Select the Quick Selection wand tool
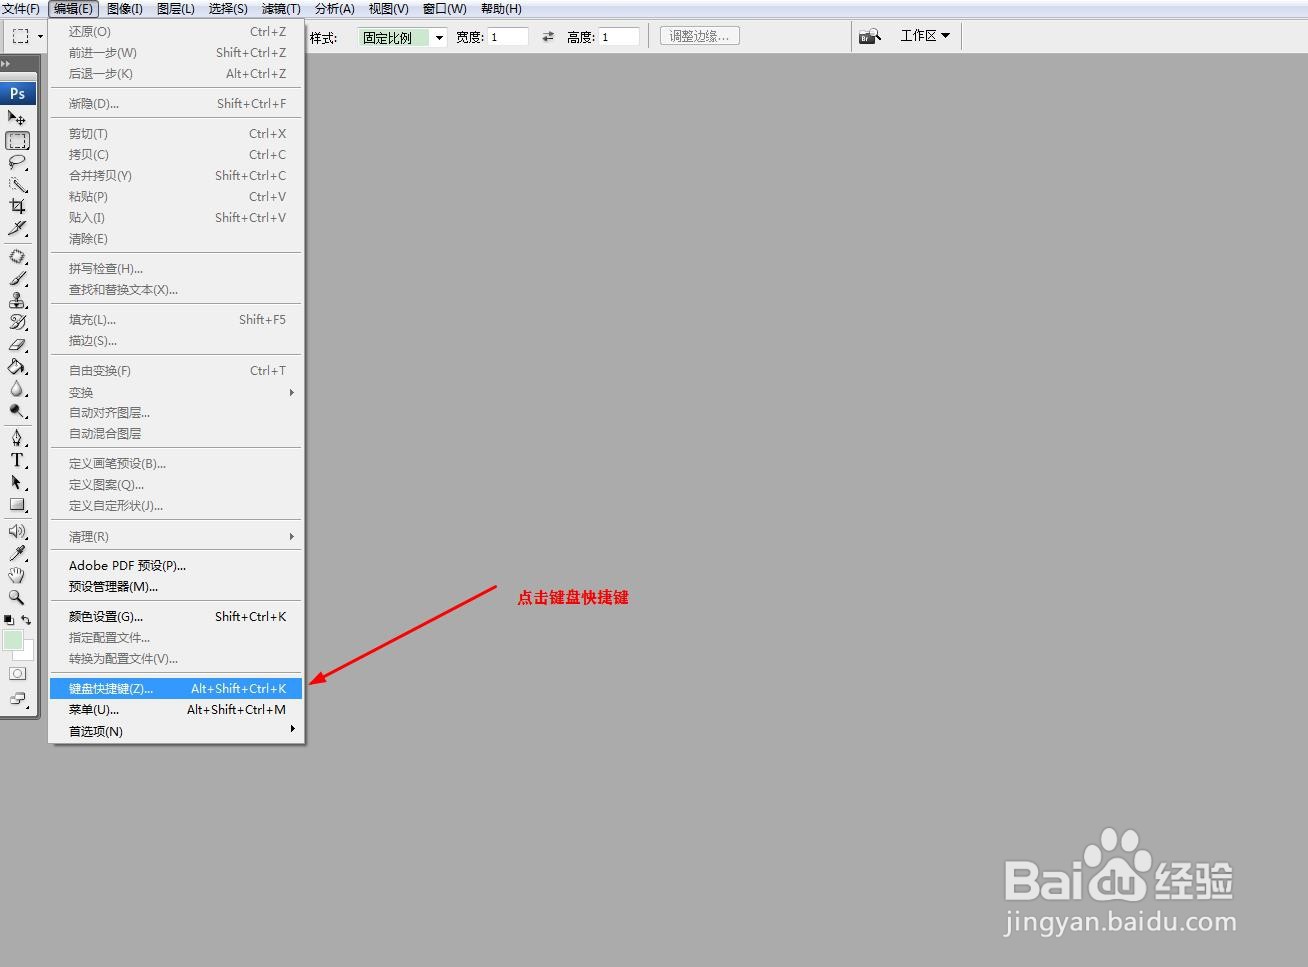This screenshot has height=967, width=1308. (x=17, y=184)
